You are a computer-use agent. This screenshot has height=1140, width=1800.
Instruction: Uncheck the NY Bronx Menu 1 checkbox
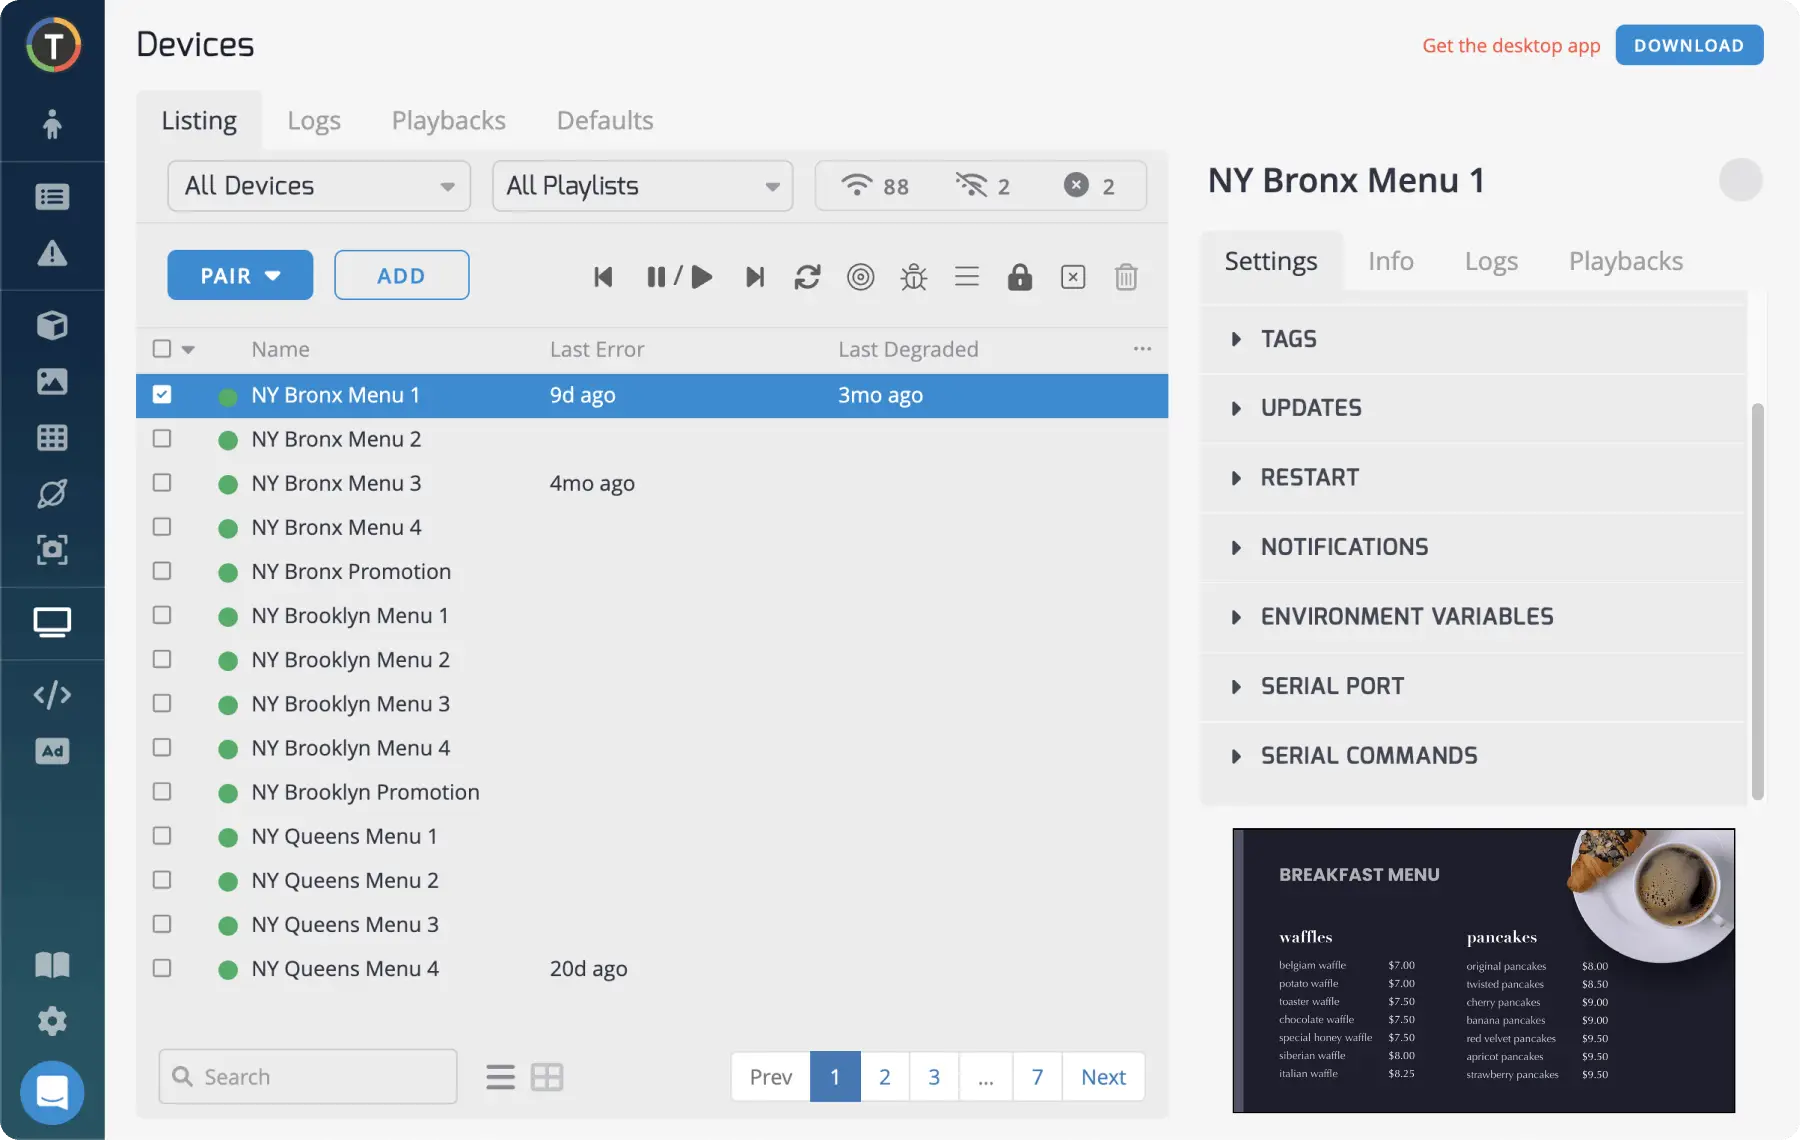point(162,395)
